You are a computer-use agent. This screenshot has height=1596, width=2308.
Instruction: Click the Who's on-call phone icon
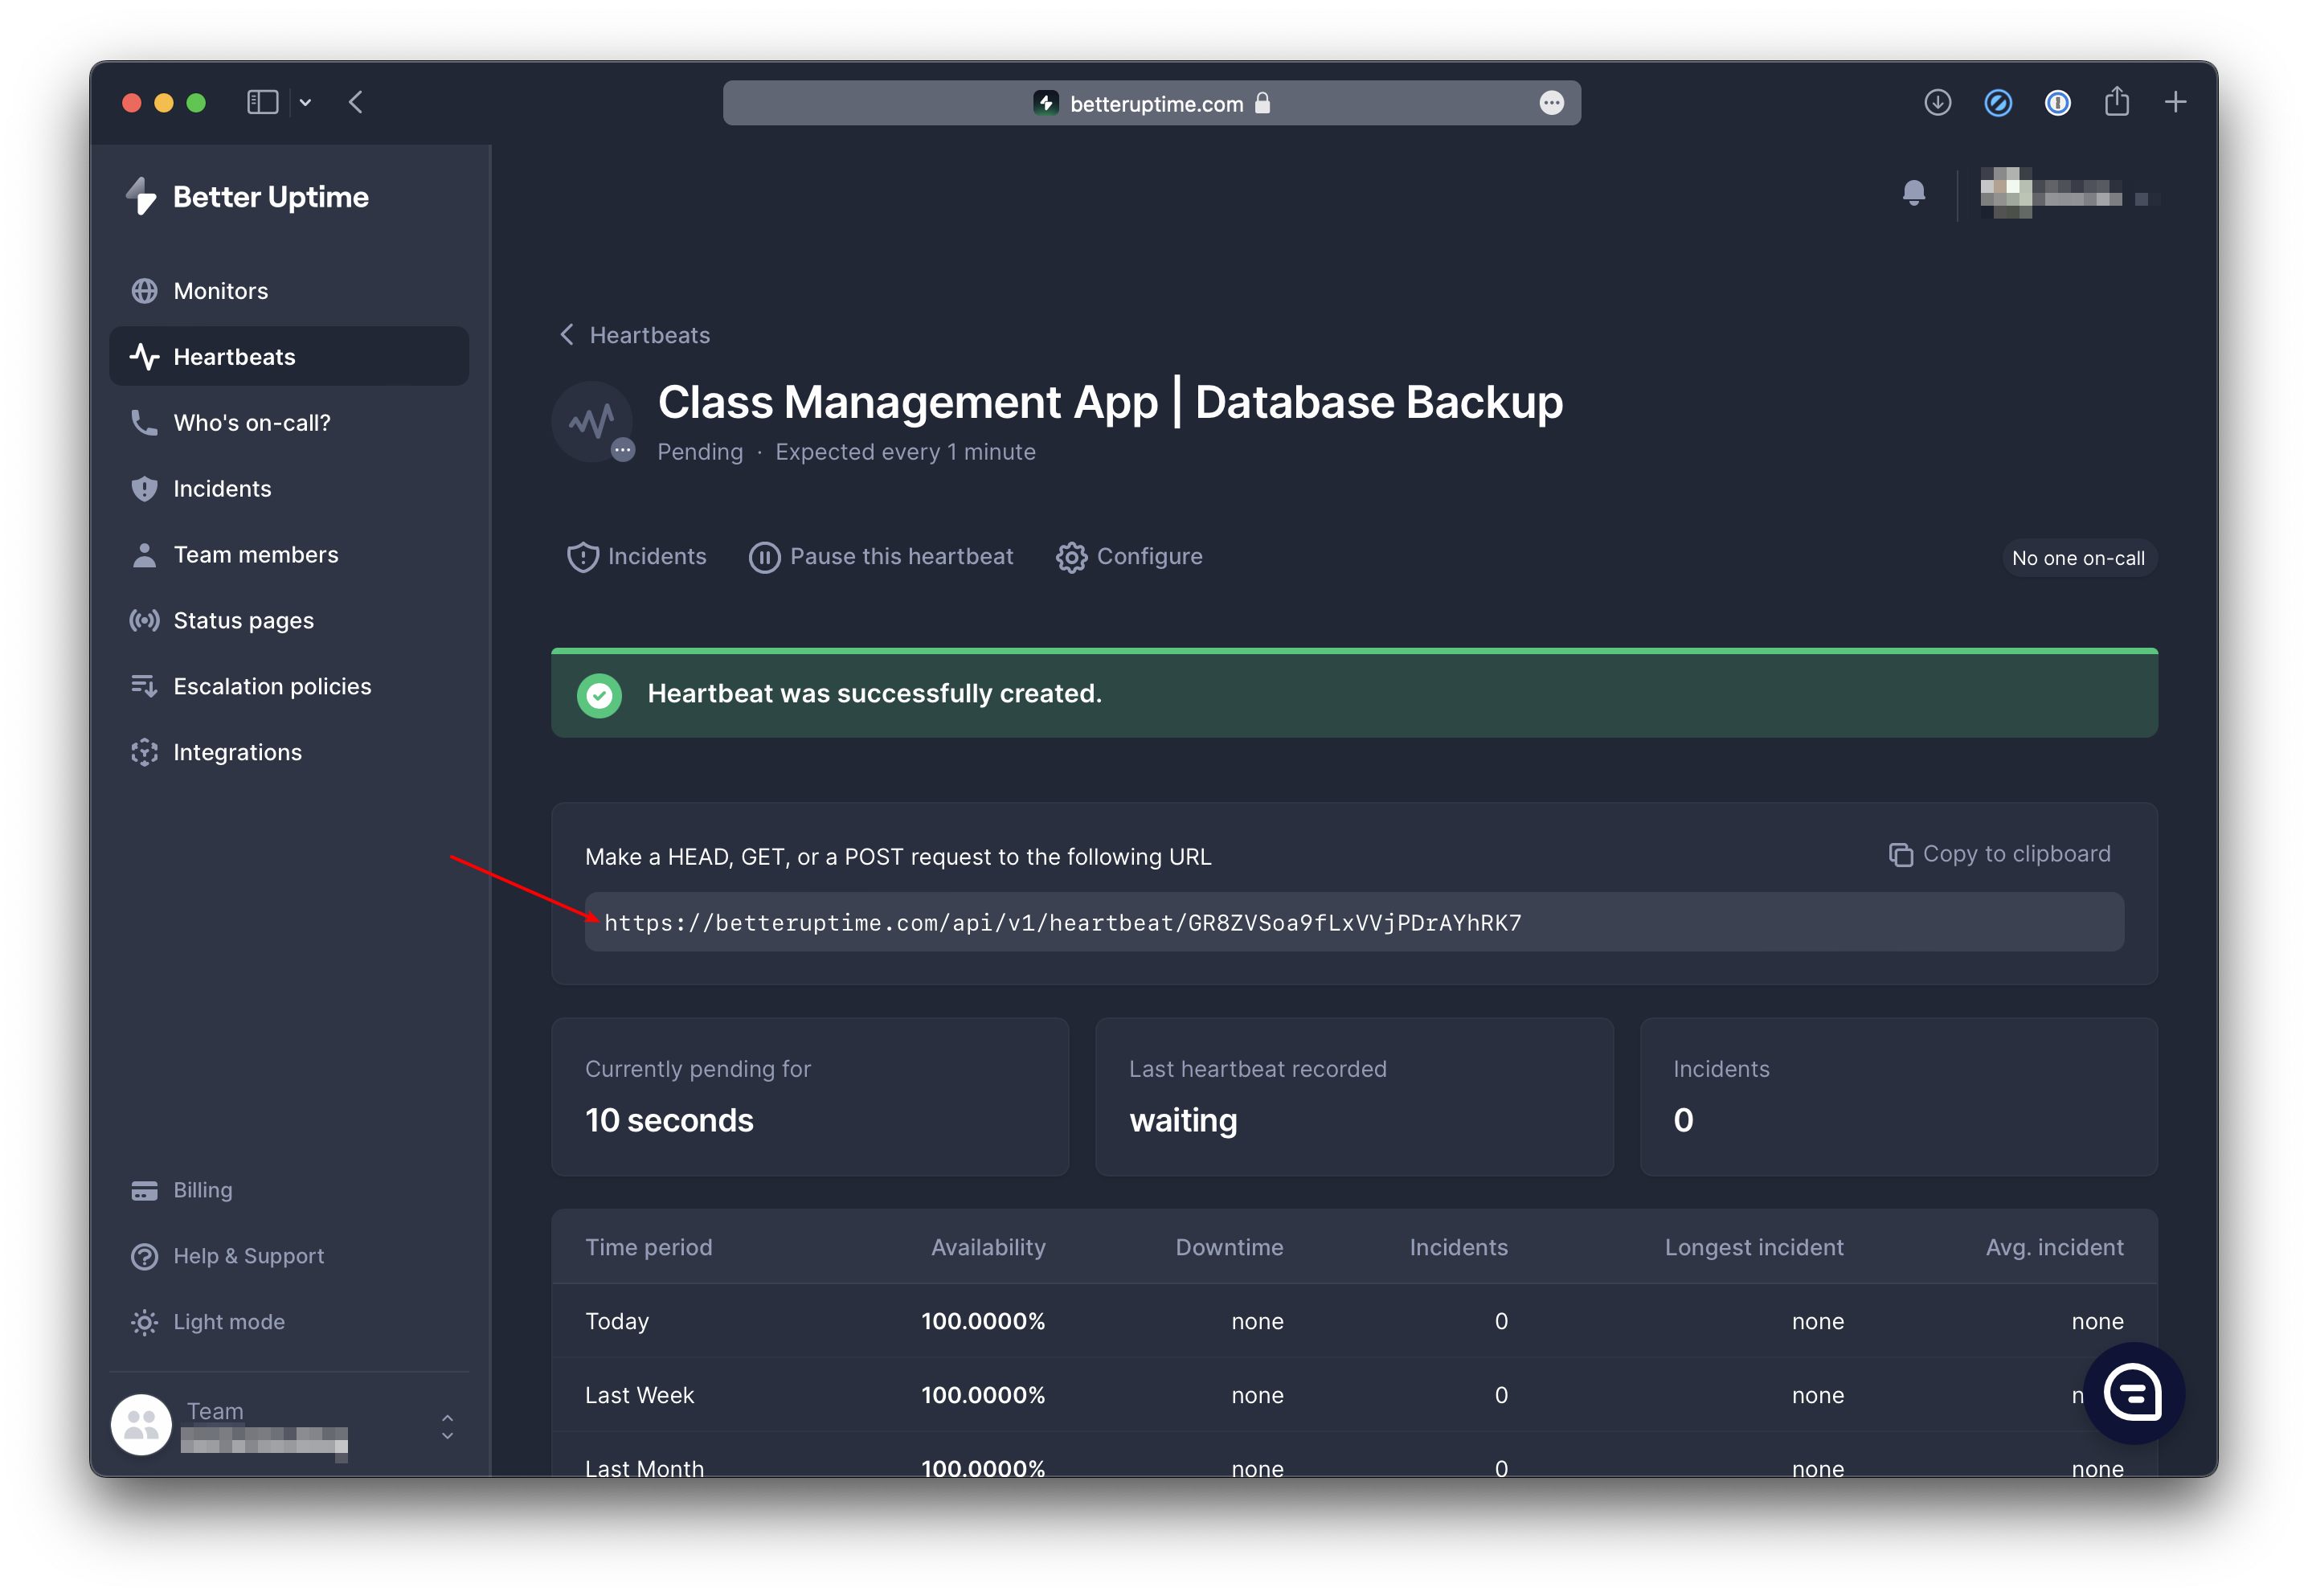pyautogui.click(x=144, y=423)
